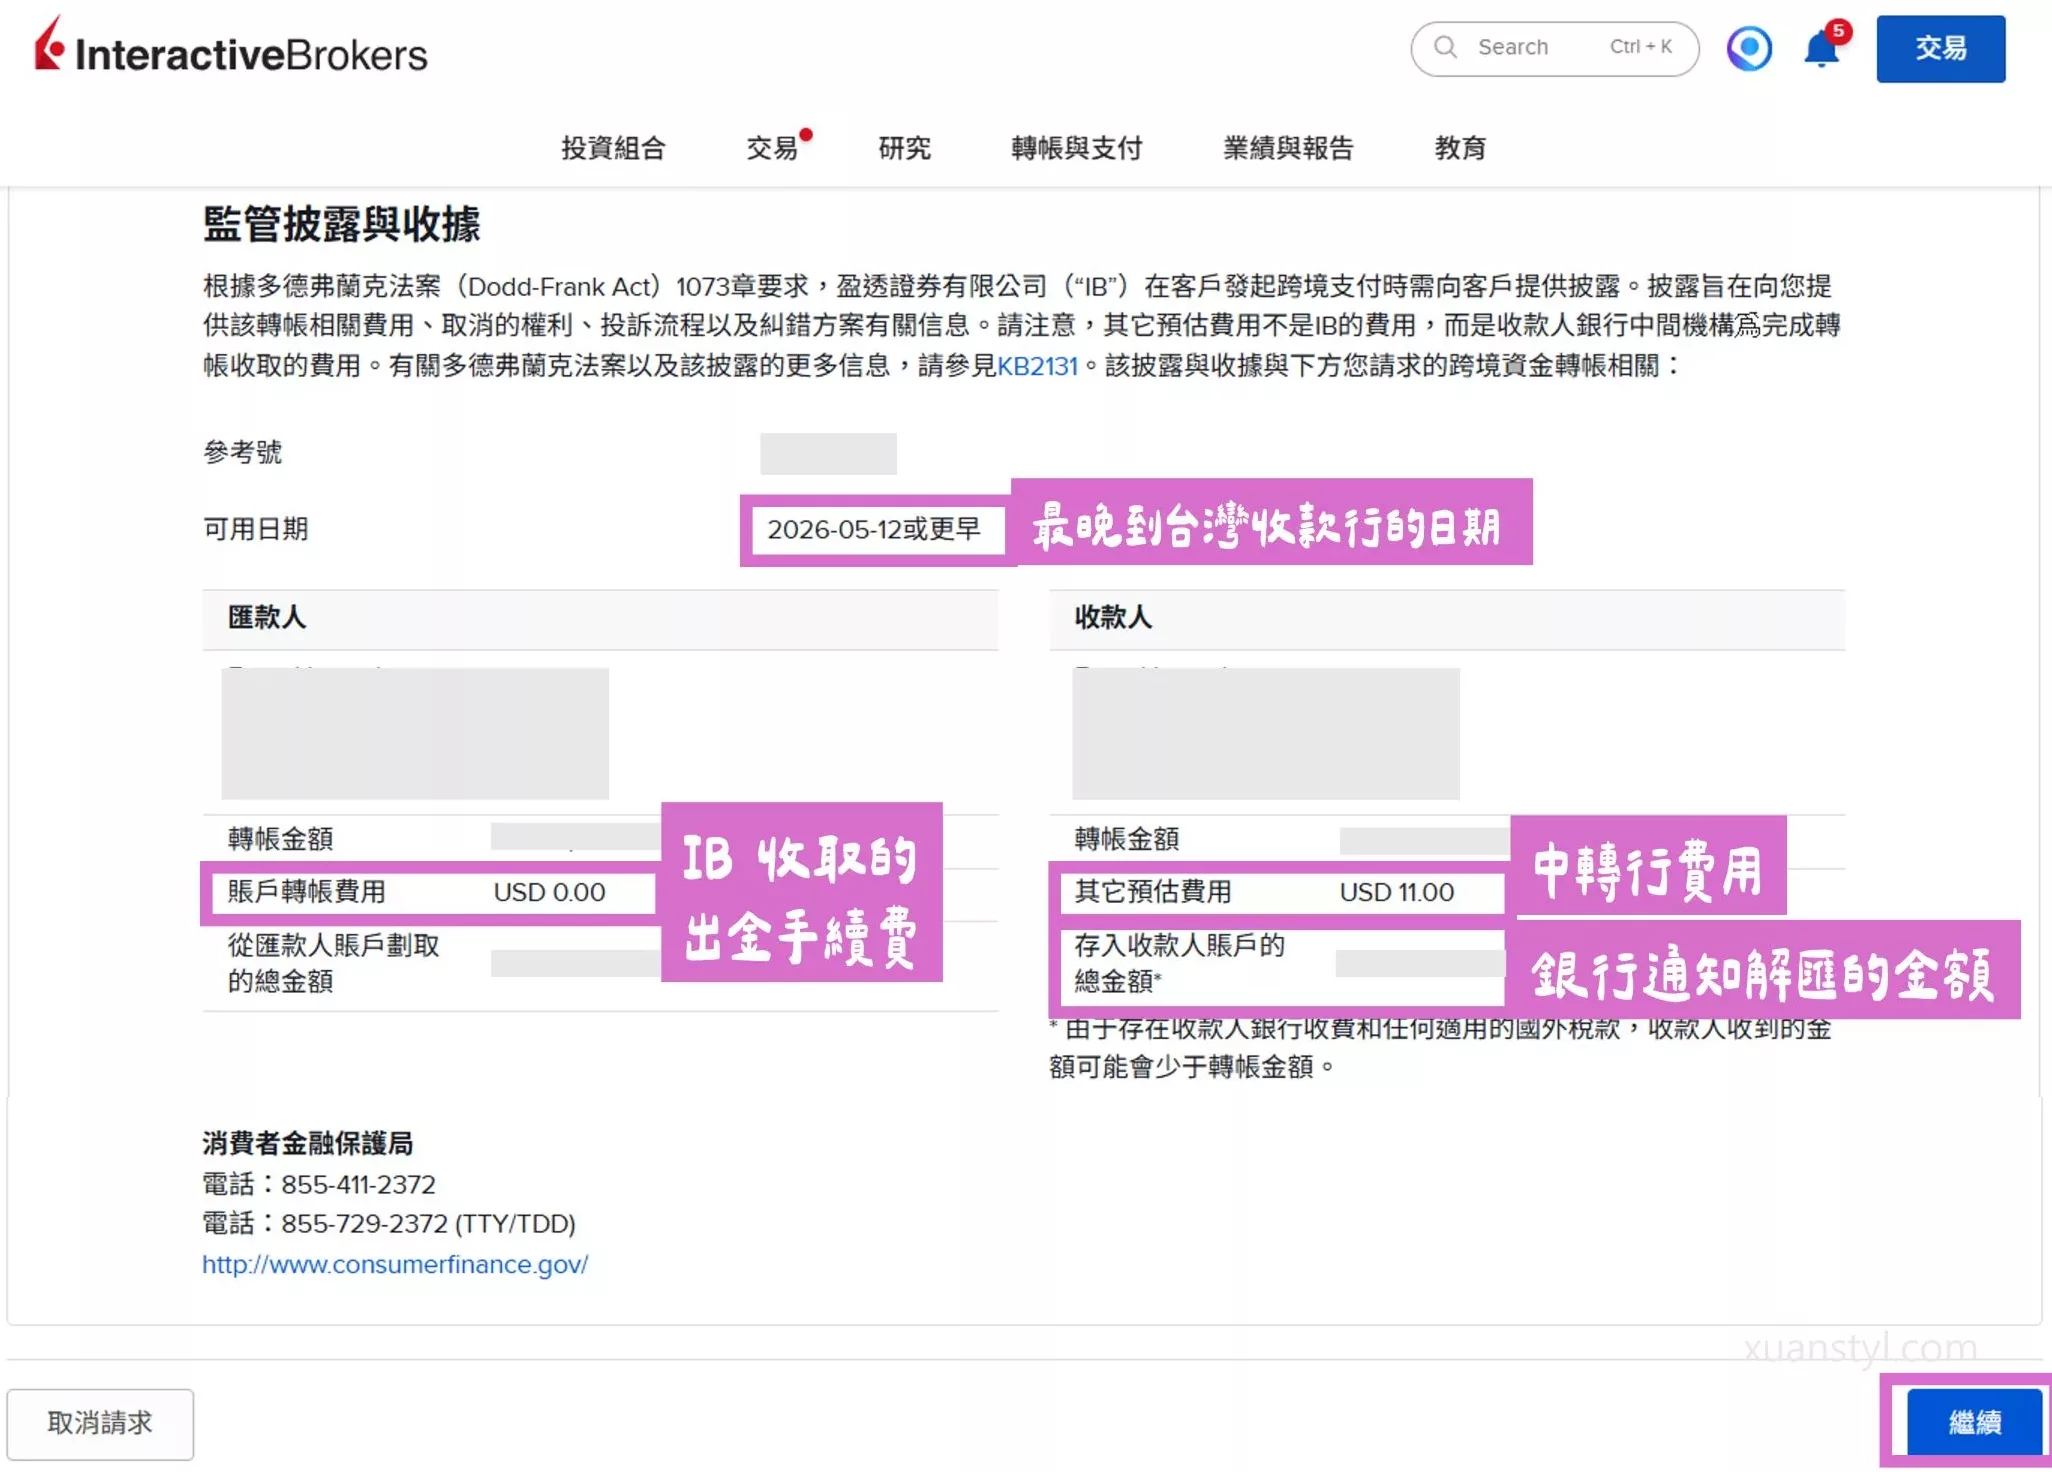Follow the KB2131 link
This screenshot has width=2052, height=1472.
1037,366
